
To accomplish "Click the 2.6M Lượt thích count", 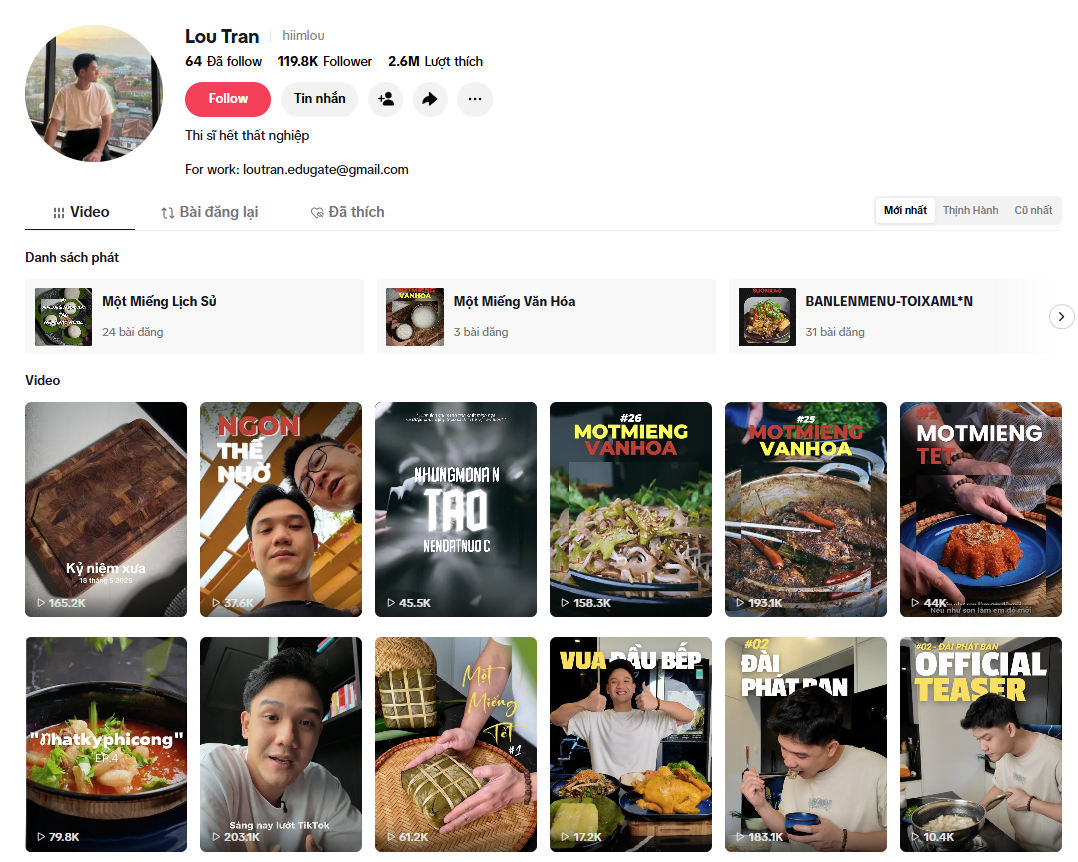I will click(435, 62).
